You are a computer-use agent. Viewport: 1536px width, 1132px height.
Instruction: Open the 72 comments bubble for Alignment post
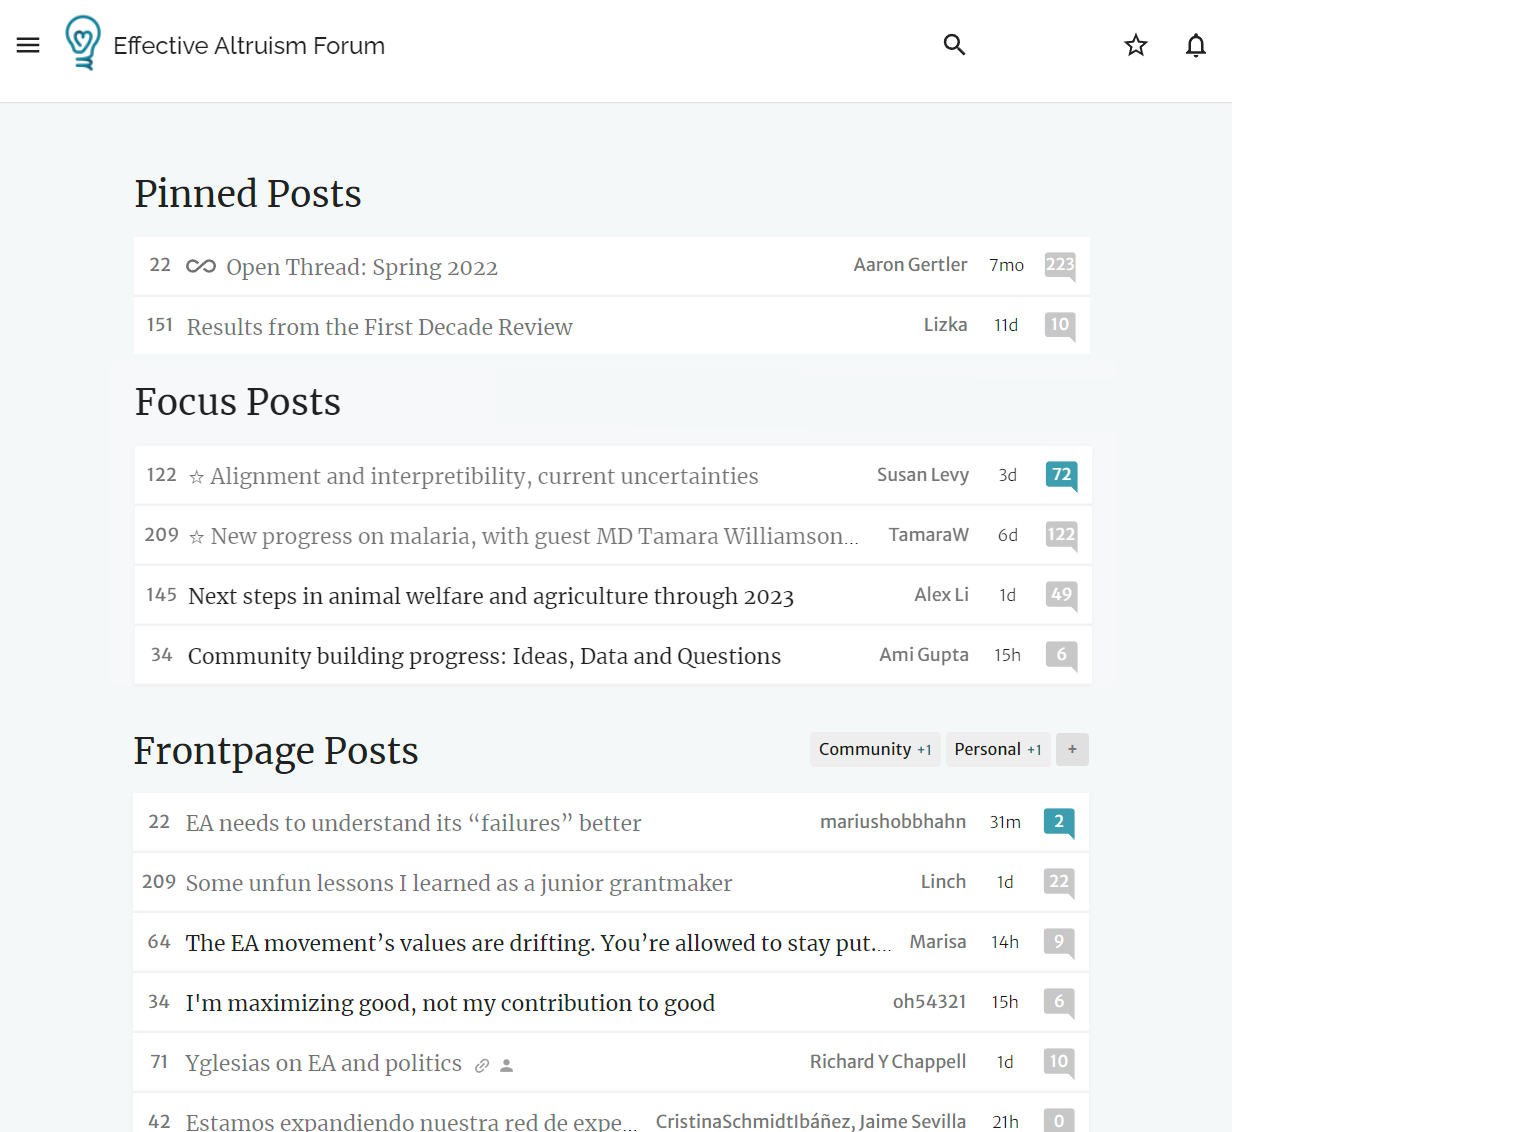[x=1061, y=475]
